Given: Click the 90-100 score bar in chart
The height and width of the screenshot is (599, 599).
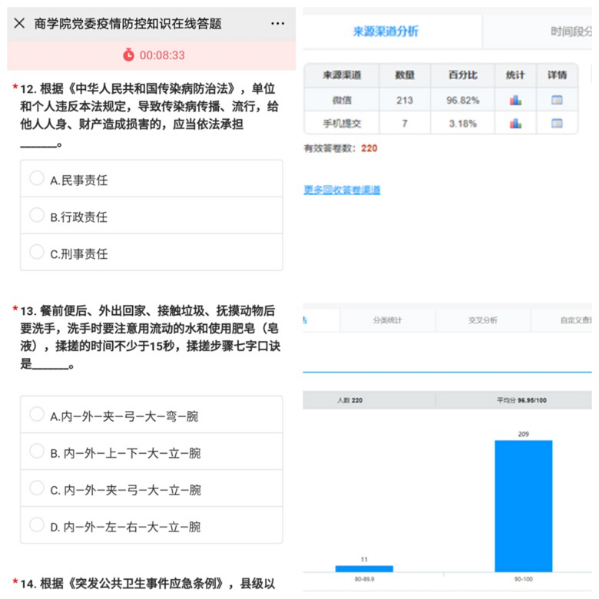Looking at the screenshot, I should (523, 506).
